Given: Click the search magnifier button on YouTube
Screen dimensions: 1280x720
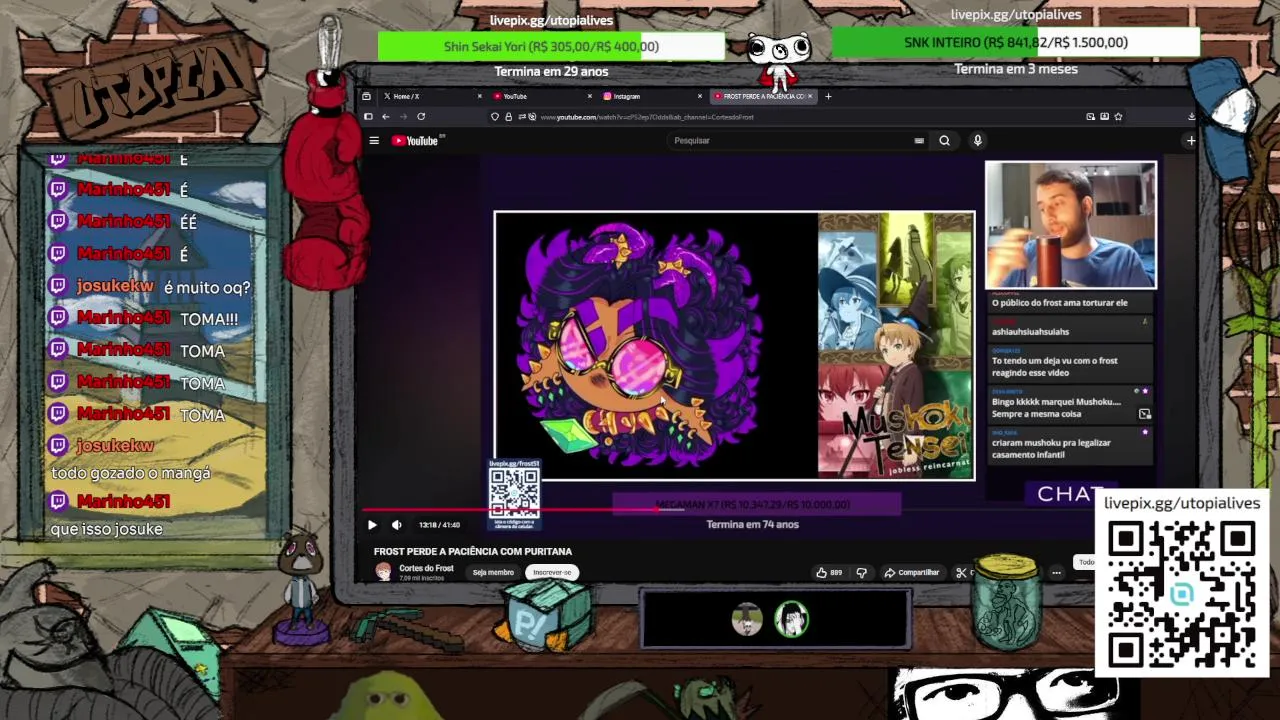Looking at the screenshot, I should pos(944,141).
